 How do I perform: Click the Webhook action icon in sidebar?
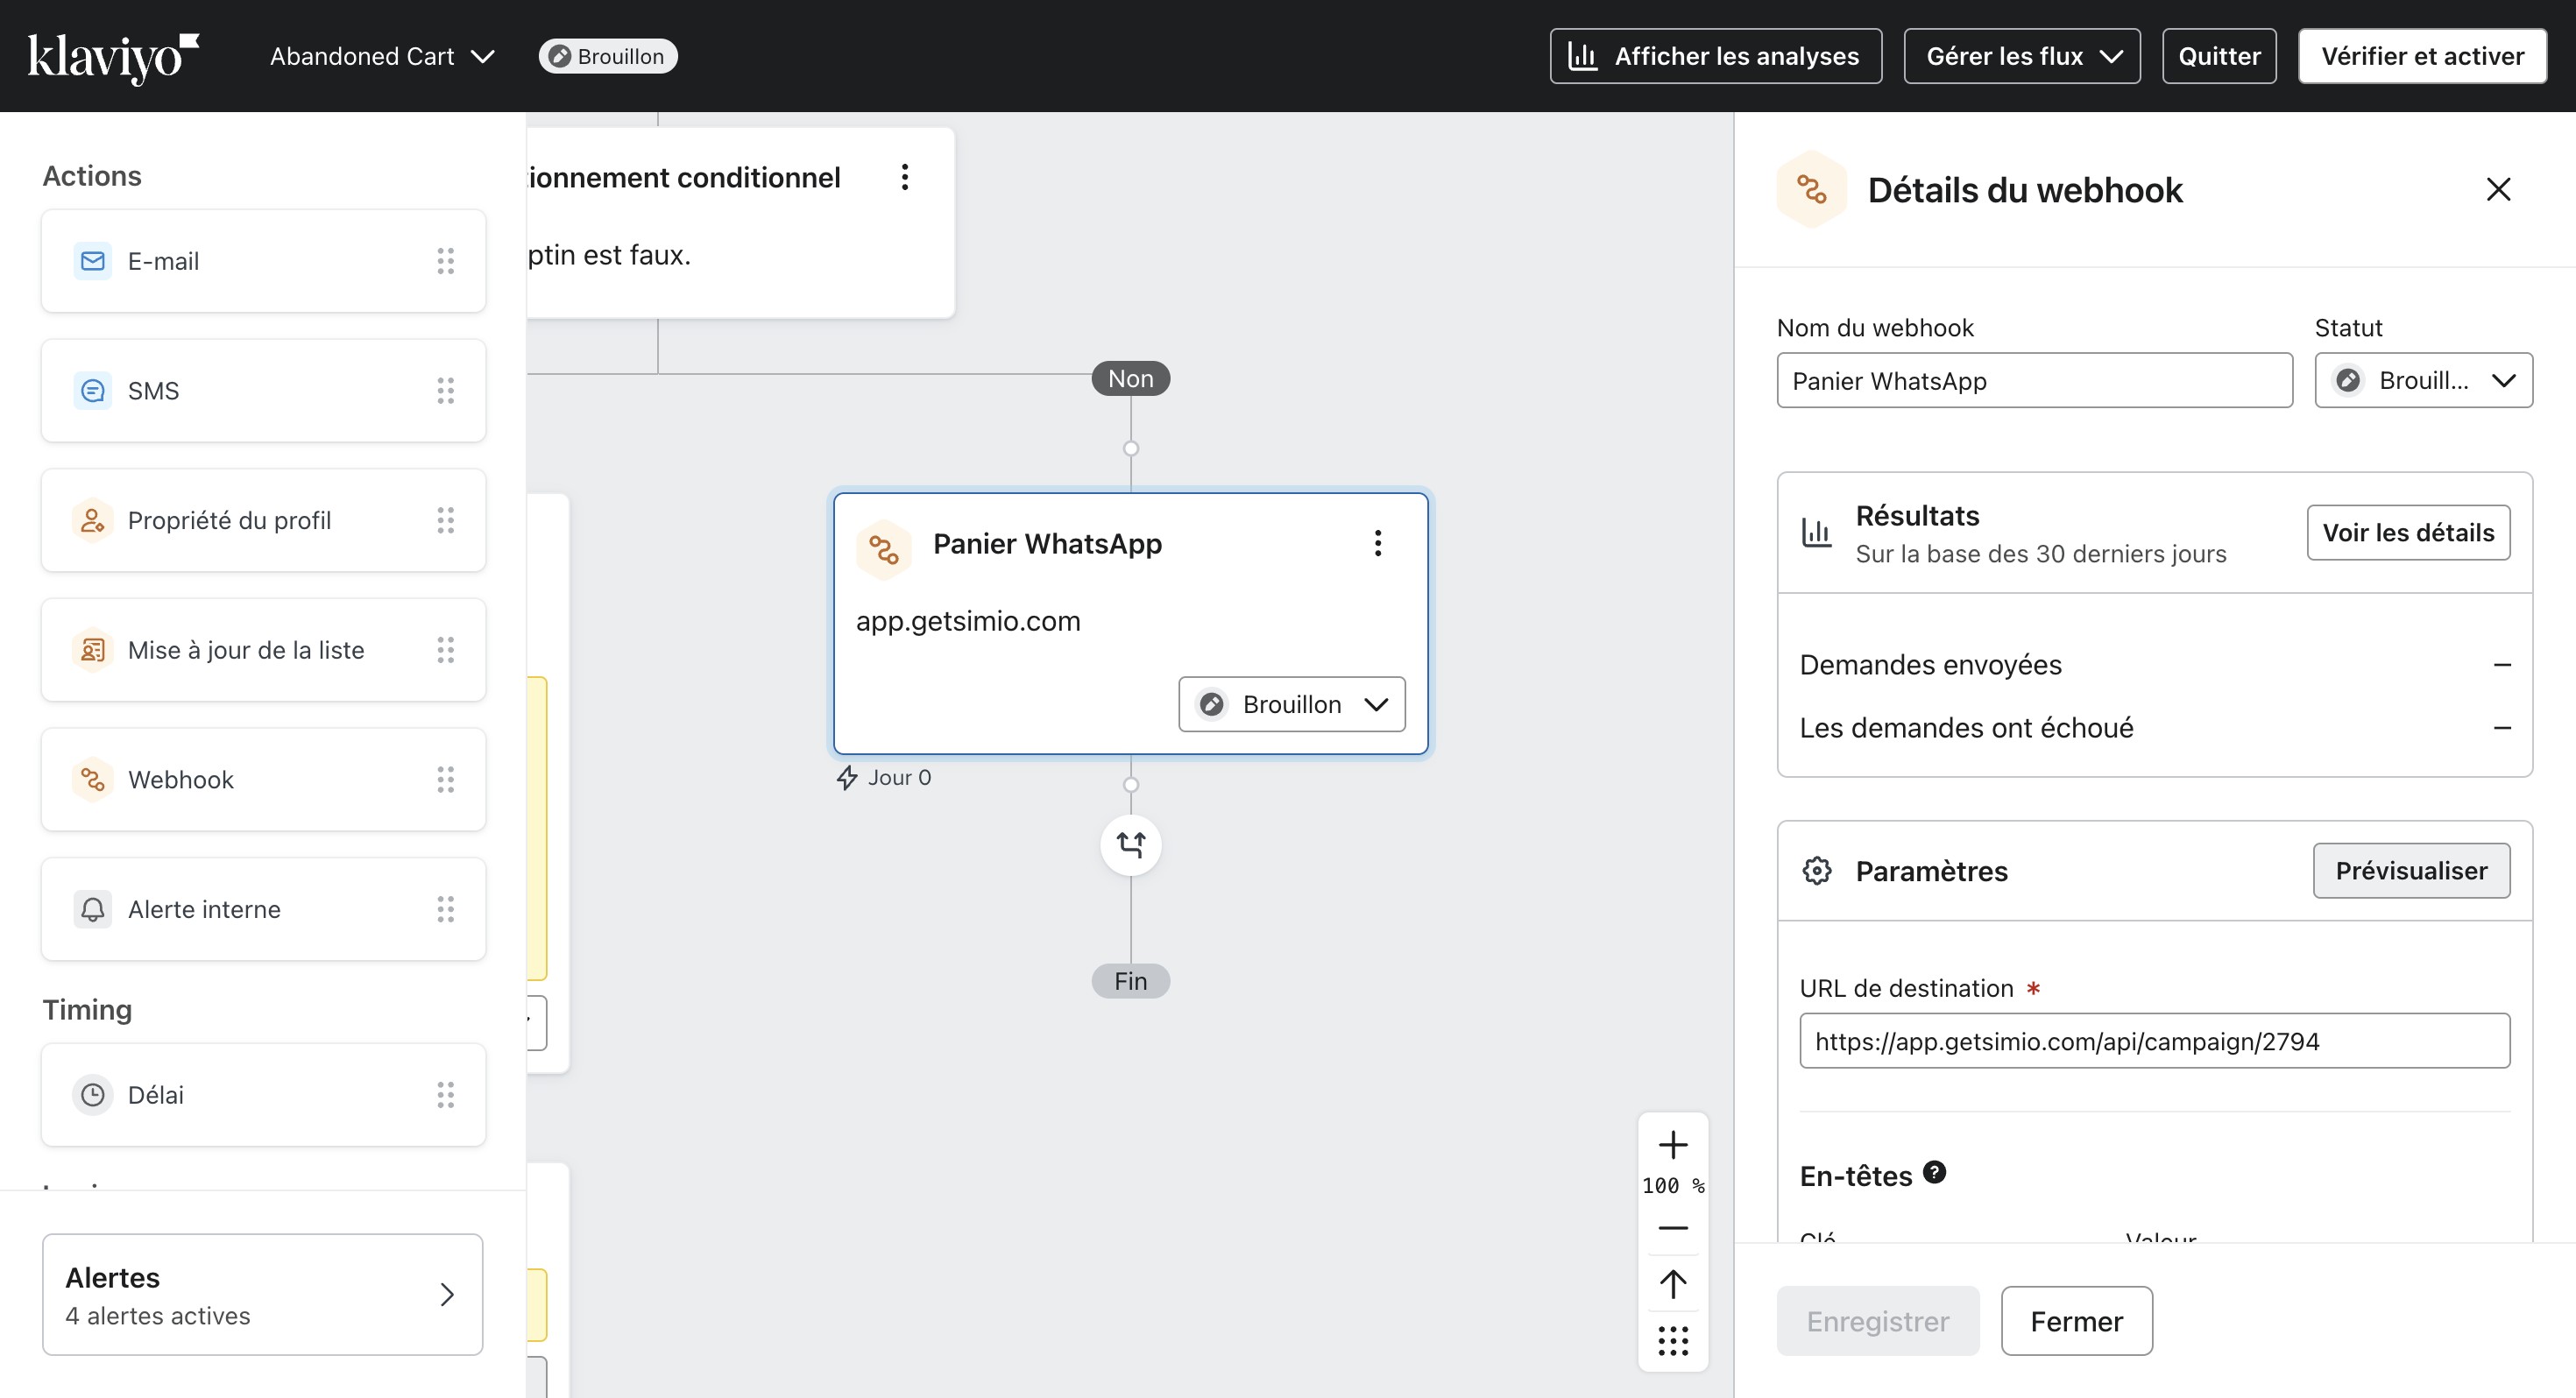[92, 779]
